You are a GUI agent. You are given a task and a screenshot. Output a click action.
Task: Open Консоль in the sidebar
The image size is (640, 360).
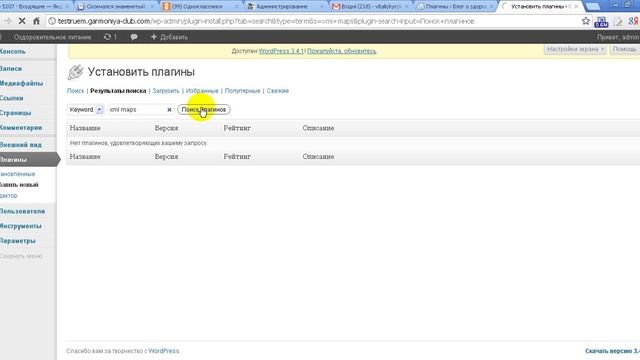click(x=13, y=51)
